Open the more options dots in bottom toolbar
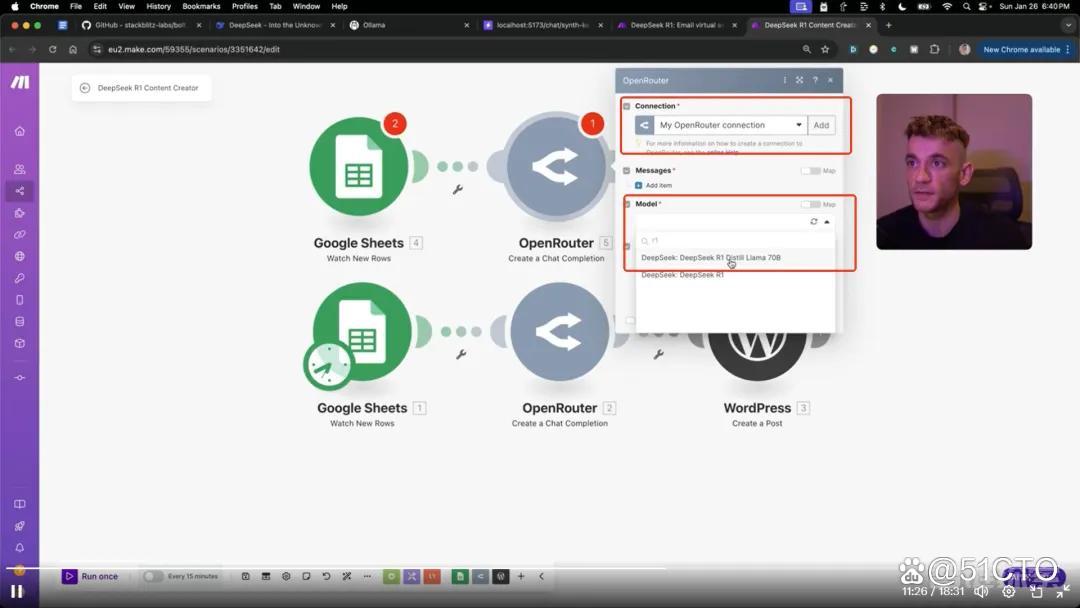Screen dimensions: 1080x608 point(367,576)
